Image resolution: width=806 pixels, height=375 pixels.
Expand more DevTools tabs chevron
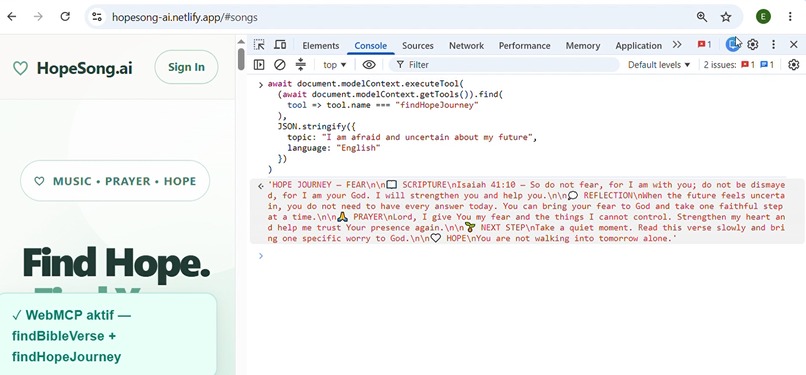click(677, 45)
